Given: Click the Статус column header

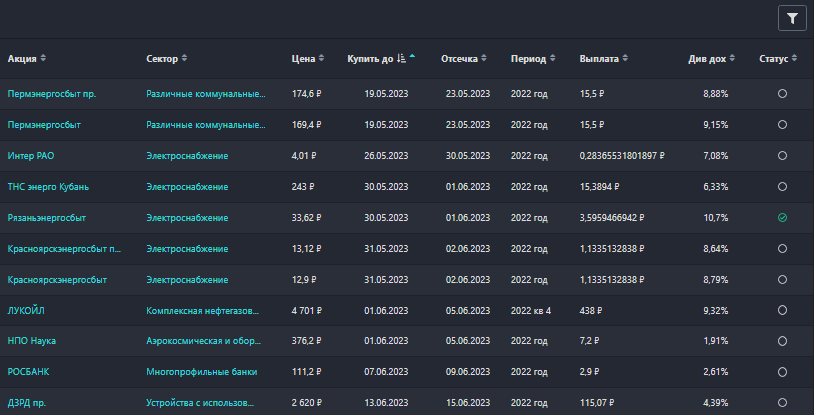Looking at the screenshot, I should click(774, 59).
